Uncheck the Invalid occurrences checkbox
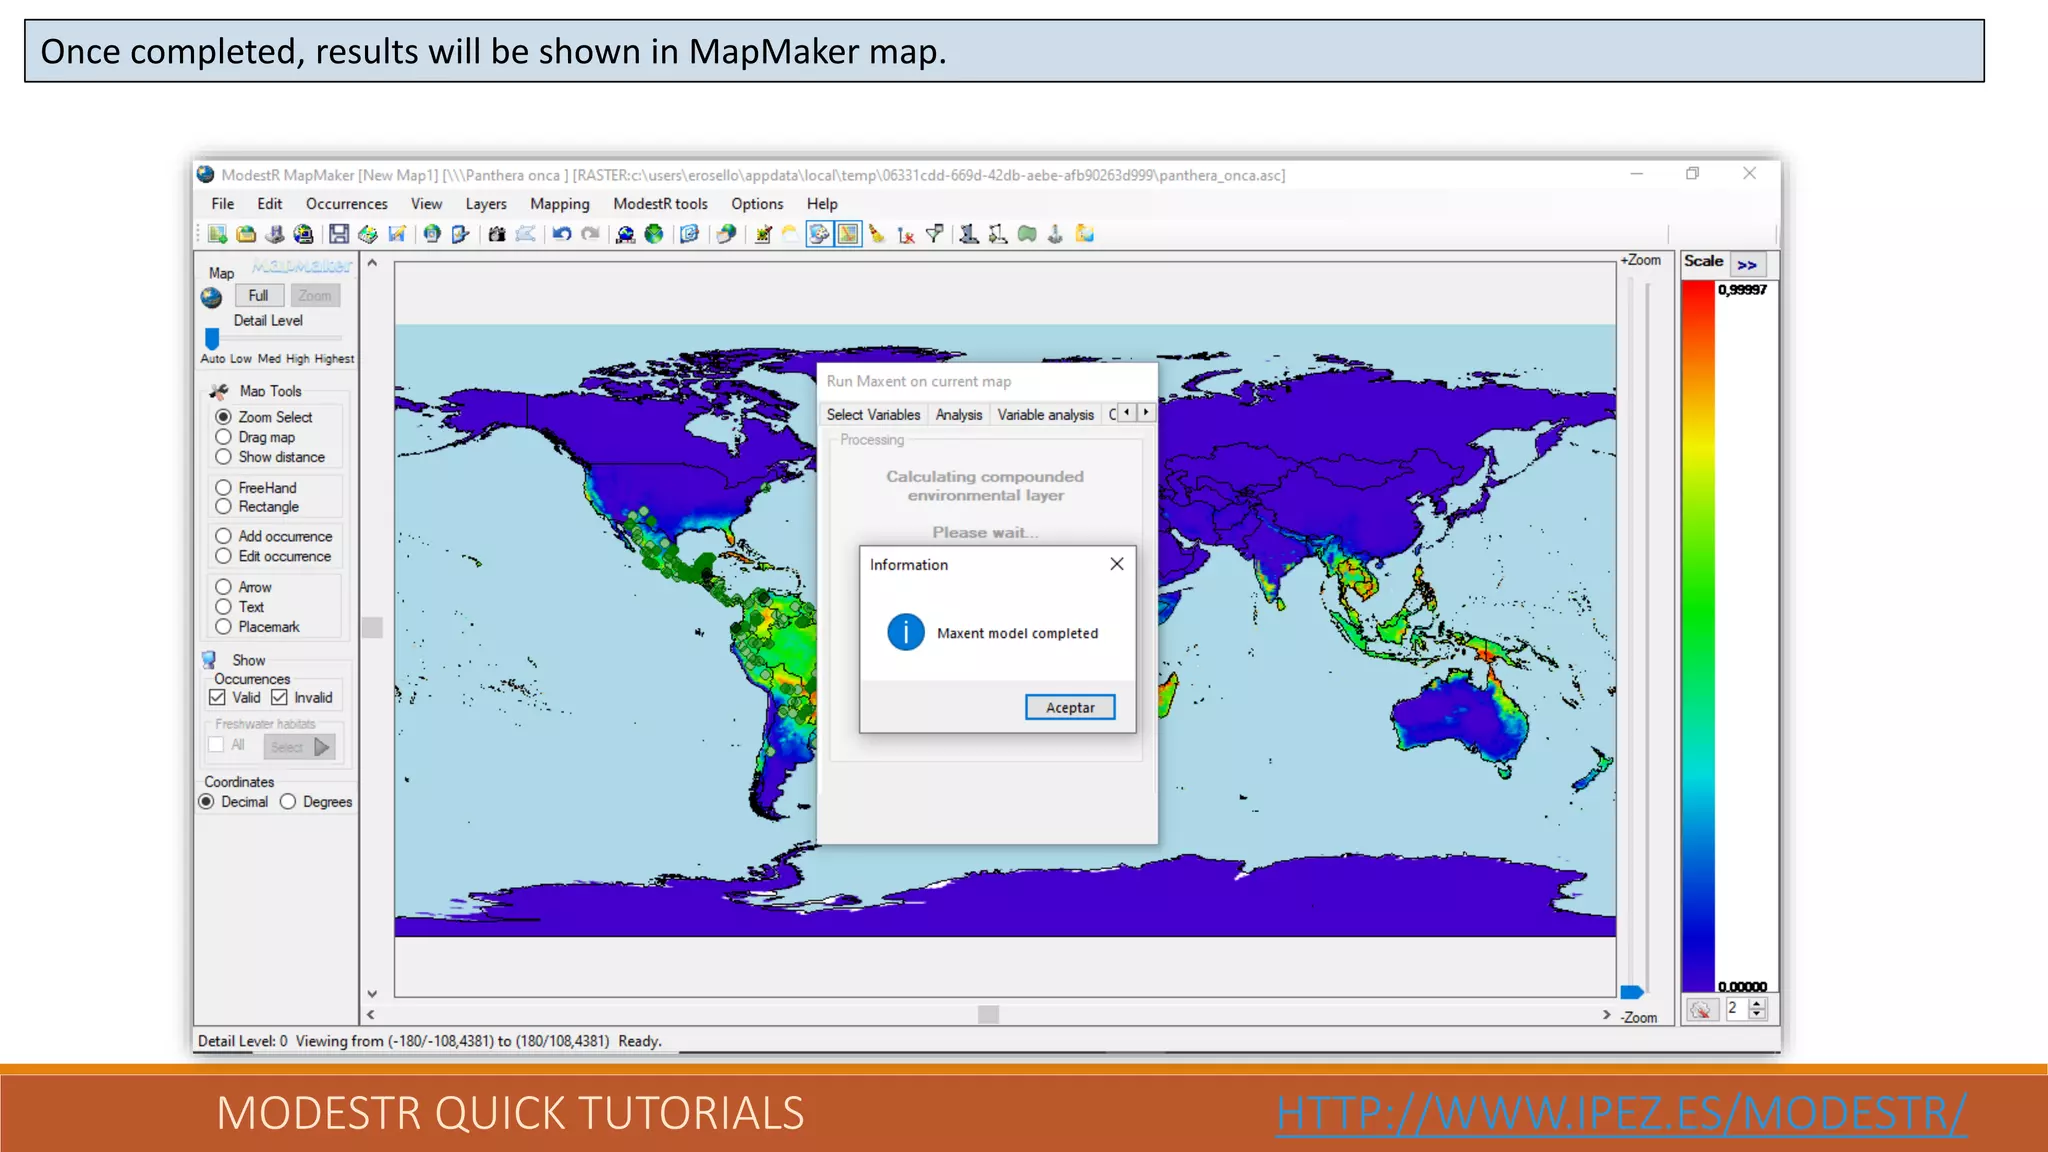Viewport: 2048px width, 1152px height. tap(279, 697)
